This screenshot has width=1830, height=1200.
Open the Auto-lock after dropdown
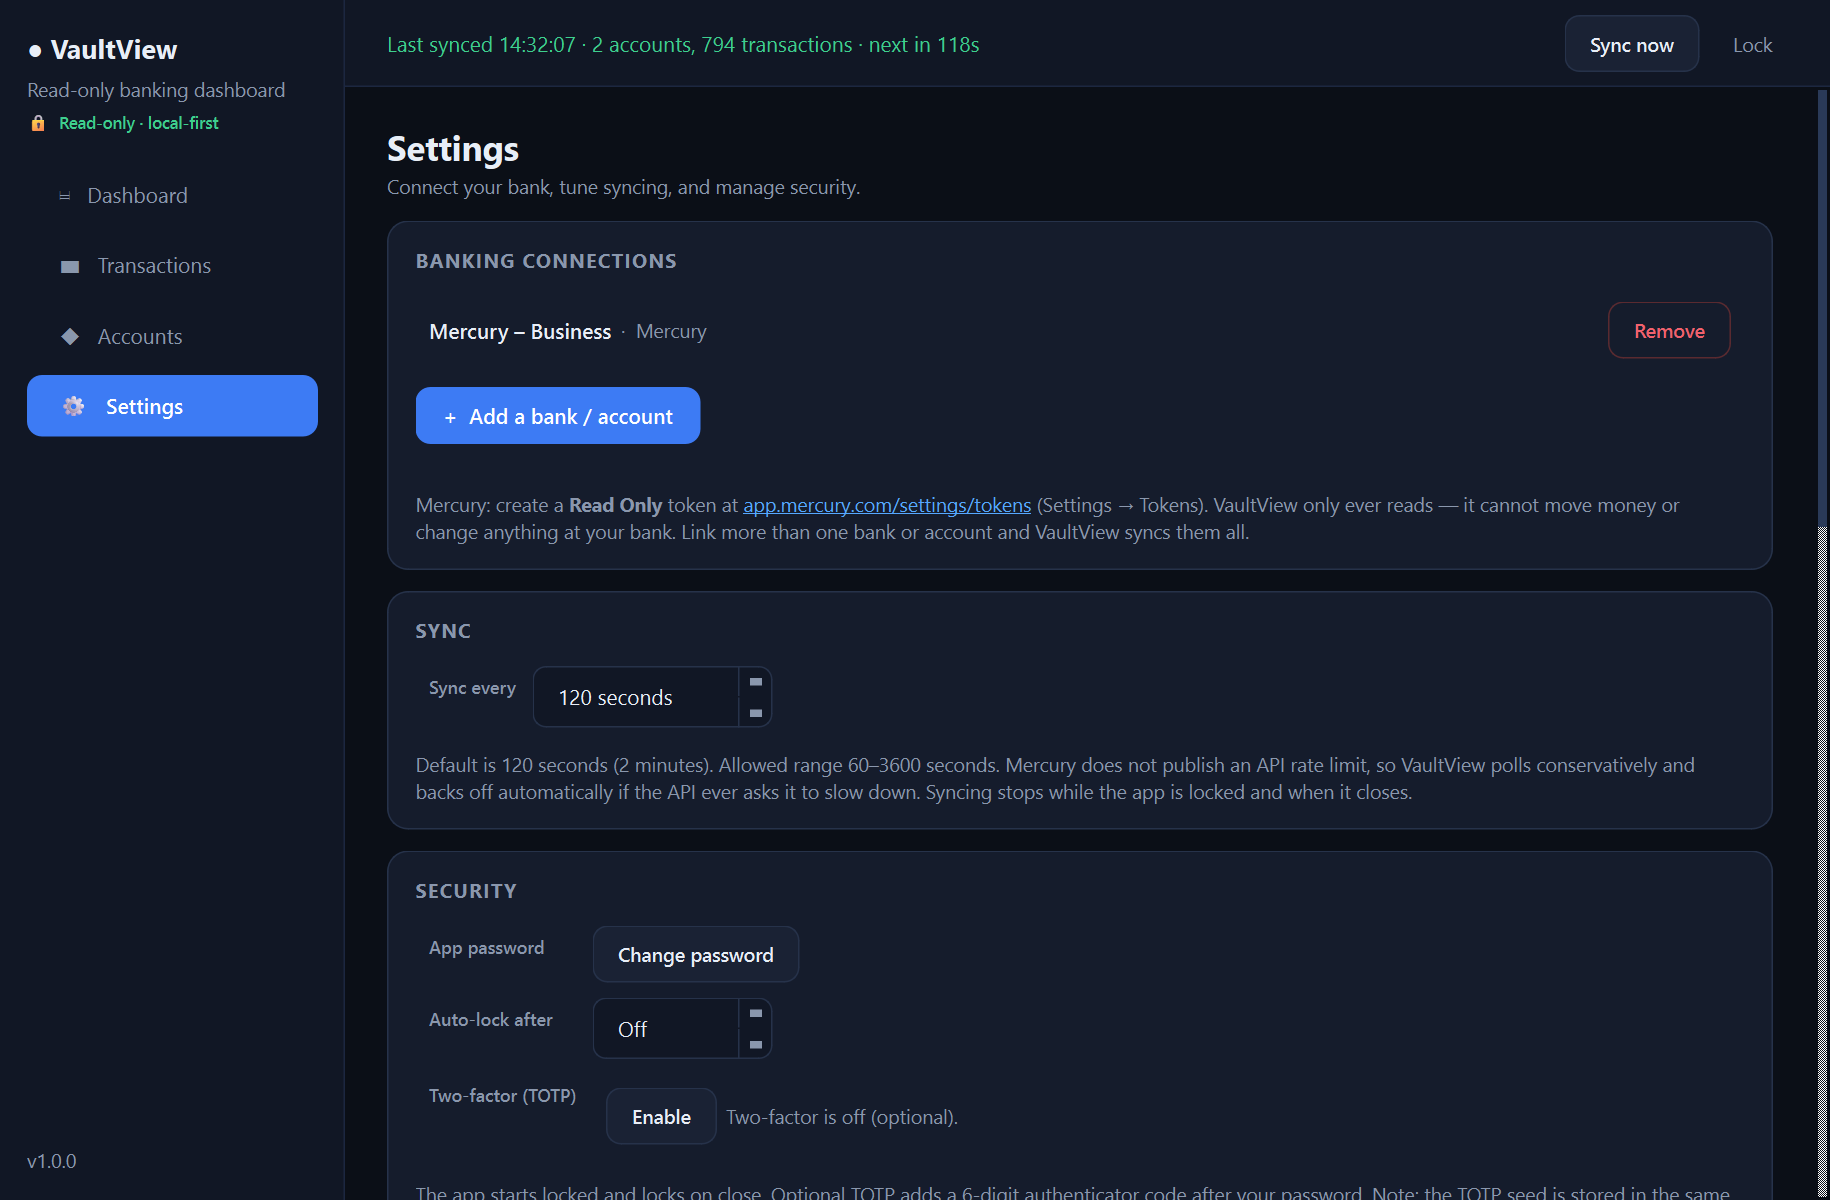click(x=682, y=1029)
